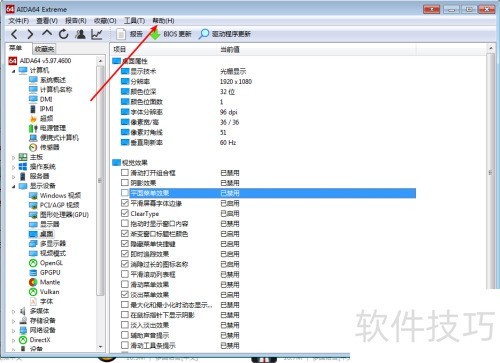Collapse the 显示设备 tree node

tap(13, 186)
